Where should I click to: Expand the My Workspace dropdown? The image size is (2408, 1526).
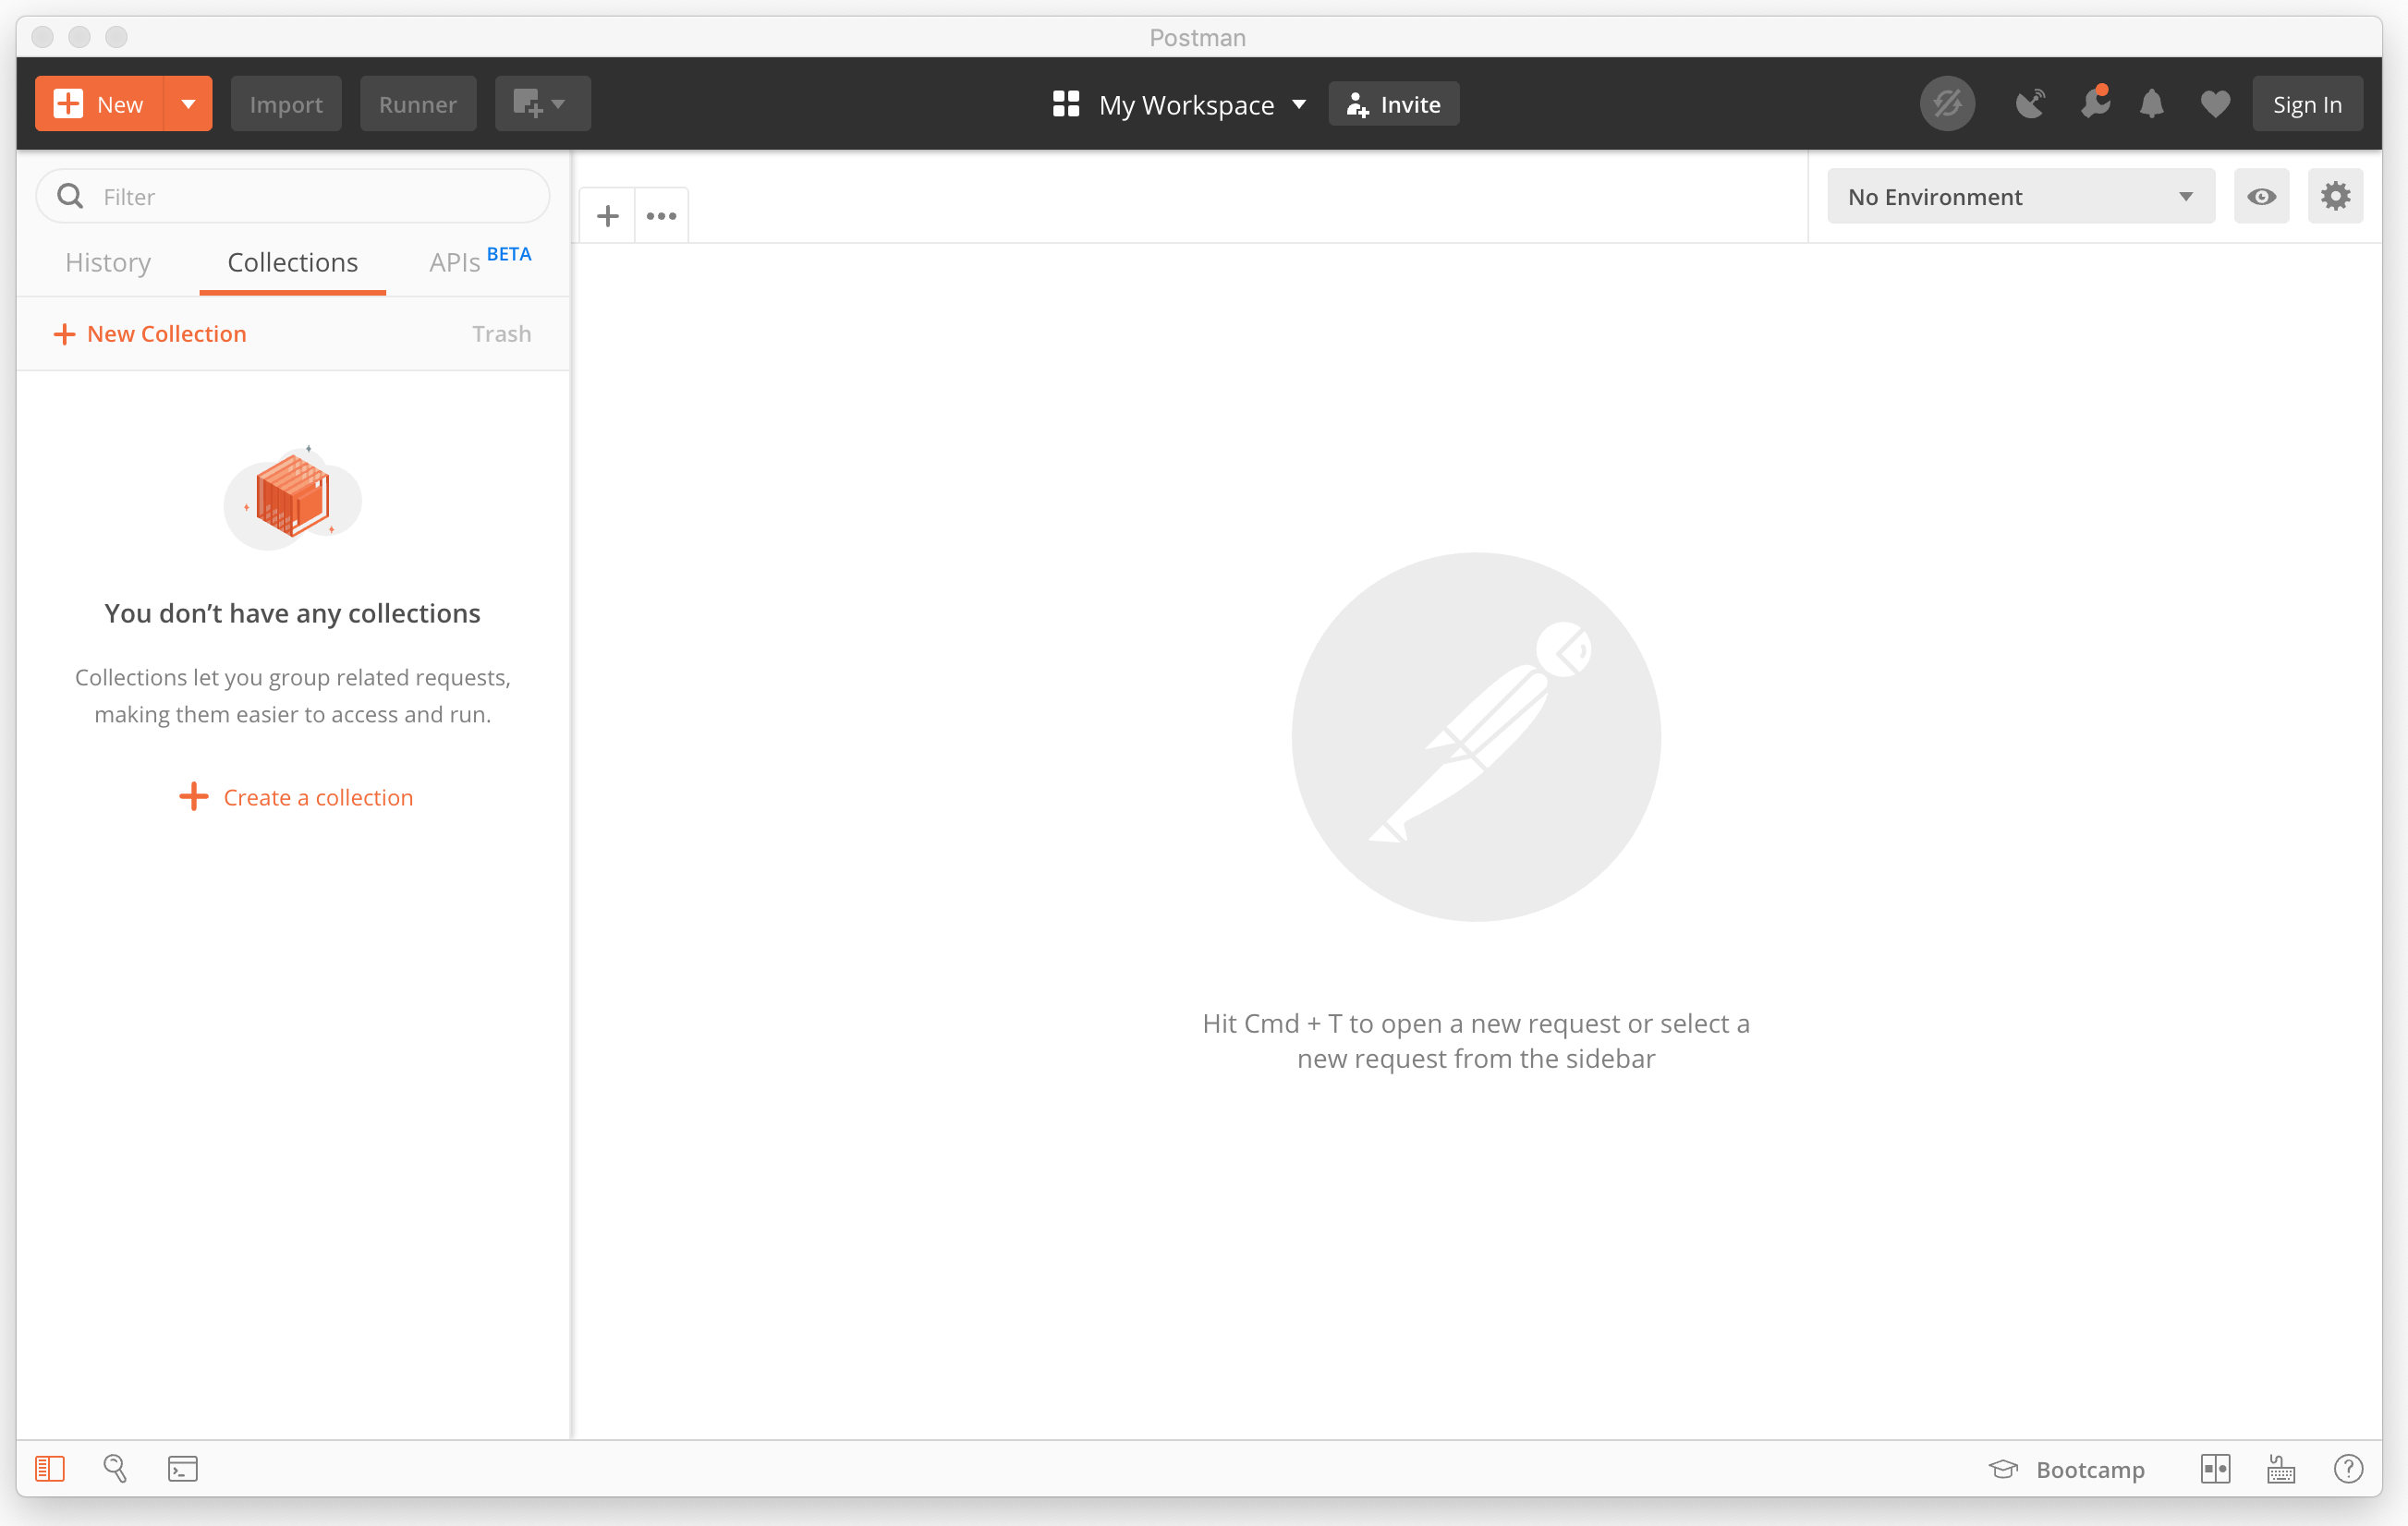tap(1300, 103)
